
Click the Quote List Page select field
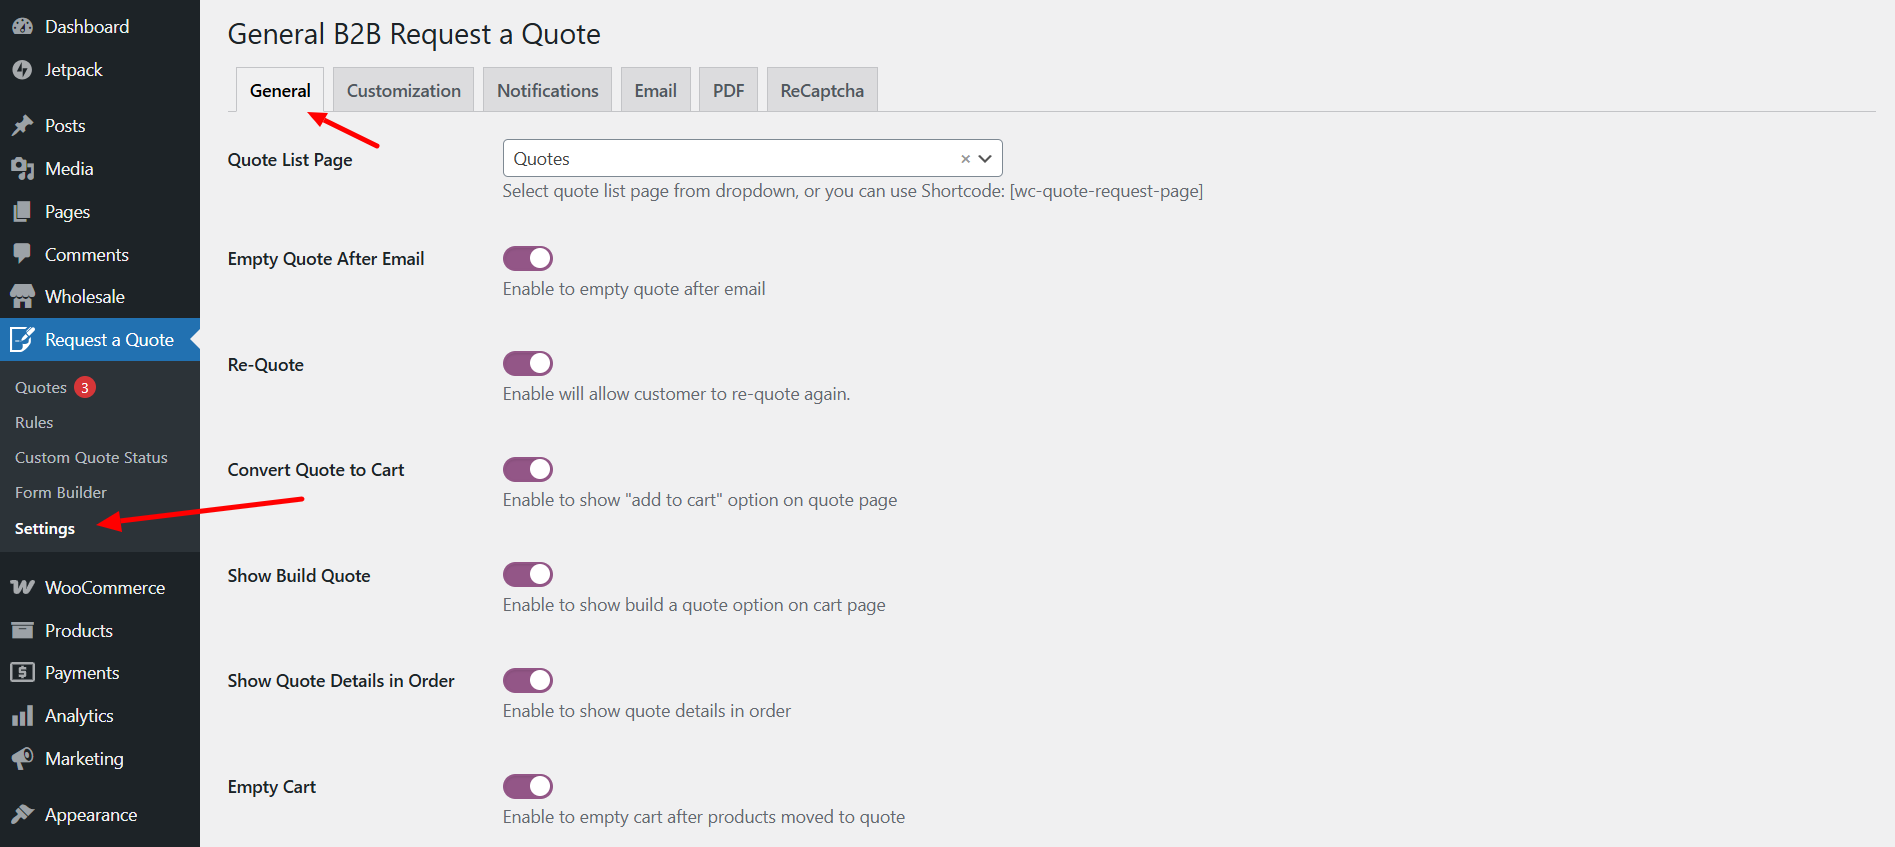click(752, 158)
